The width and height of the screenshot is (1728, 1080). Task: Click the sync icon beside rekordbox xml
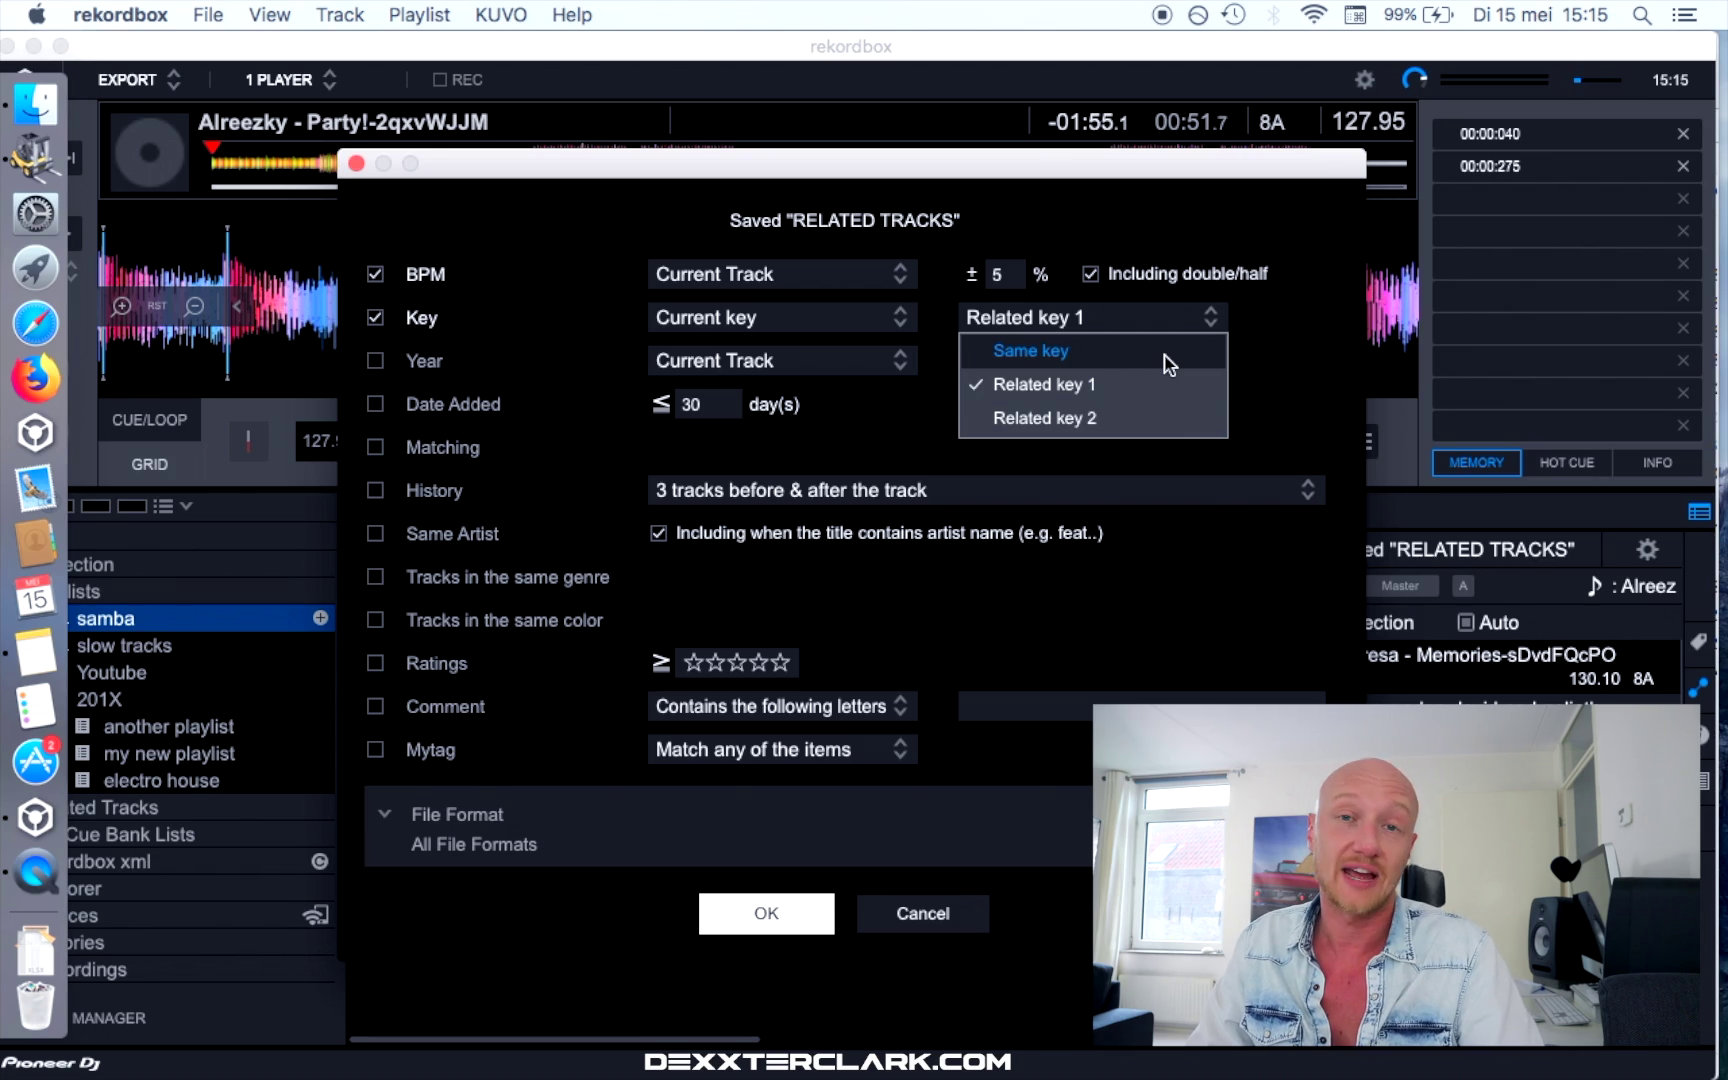[320, 861]
